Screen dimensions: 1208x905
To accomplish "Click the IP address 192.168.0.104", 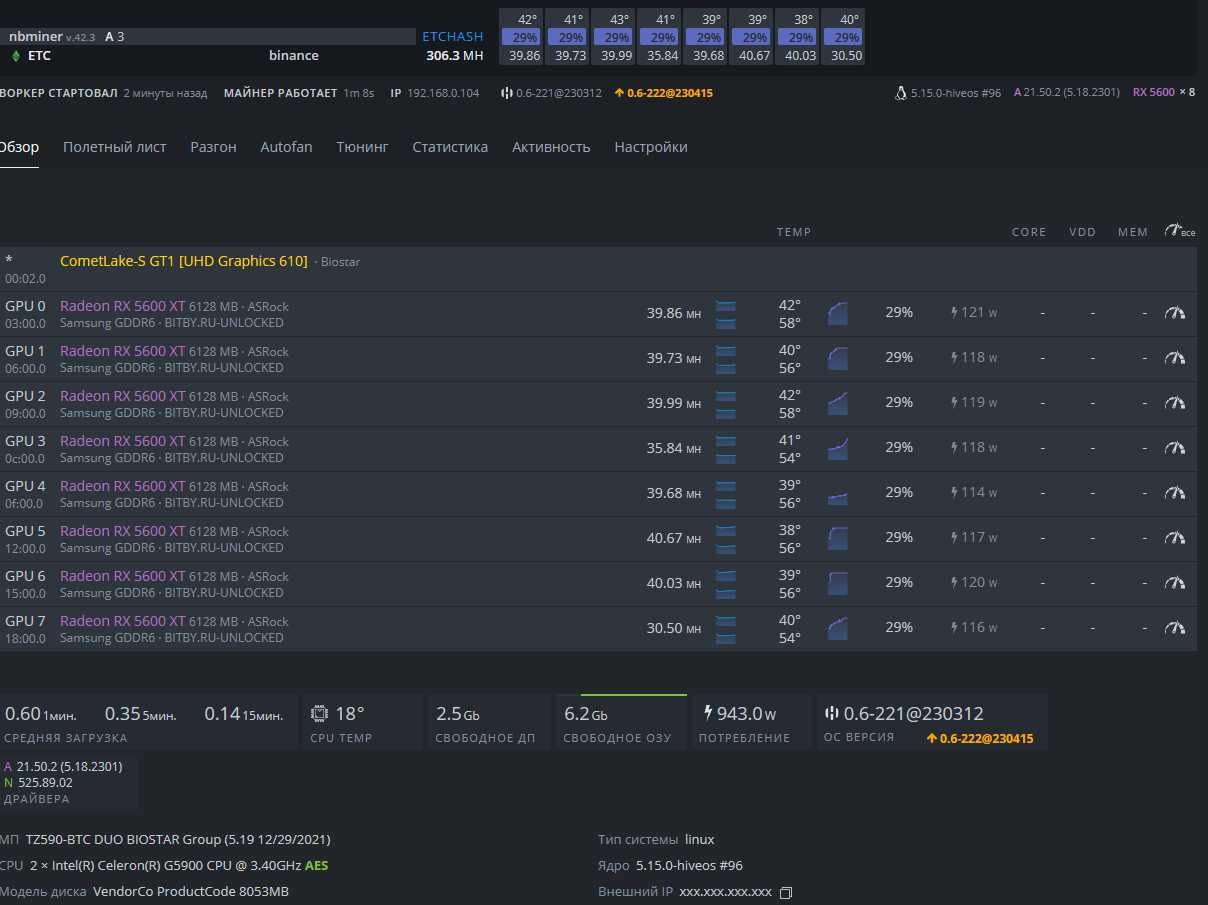I will [x=443, y=93].
